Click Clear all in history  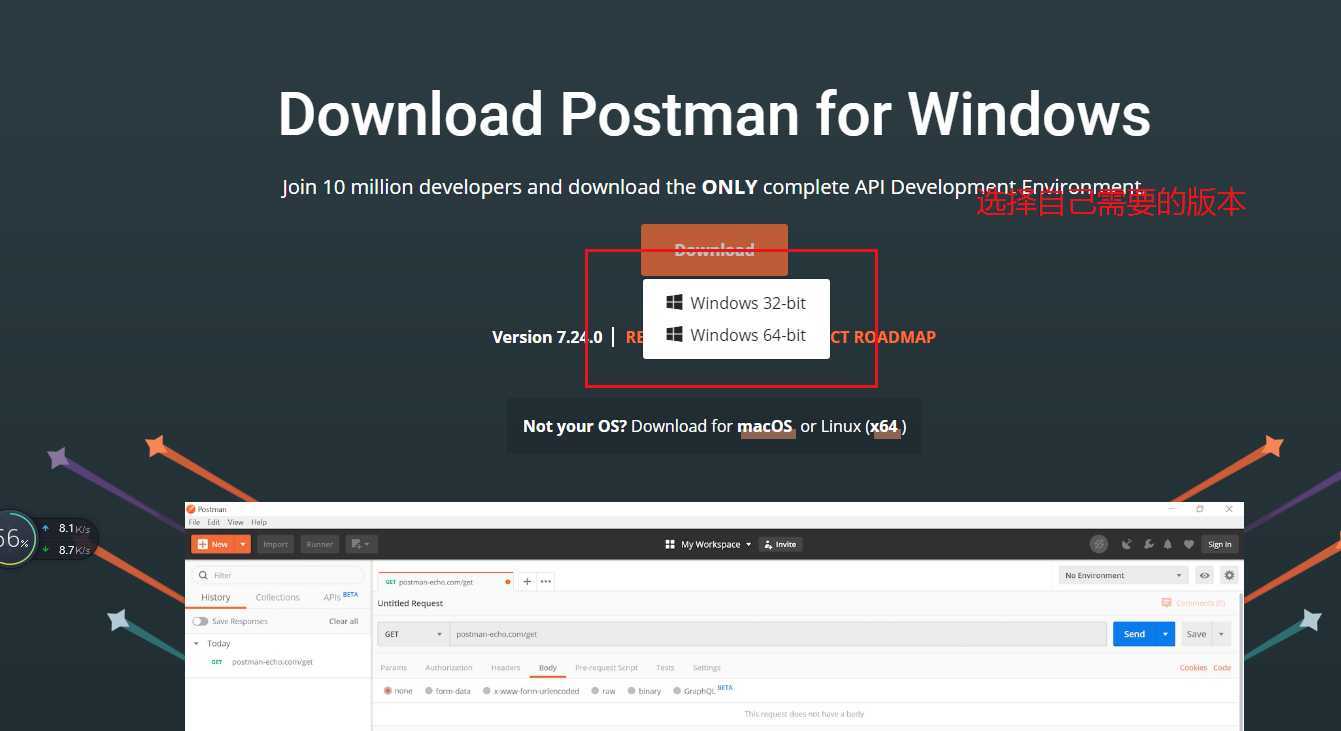coord(343,621)
